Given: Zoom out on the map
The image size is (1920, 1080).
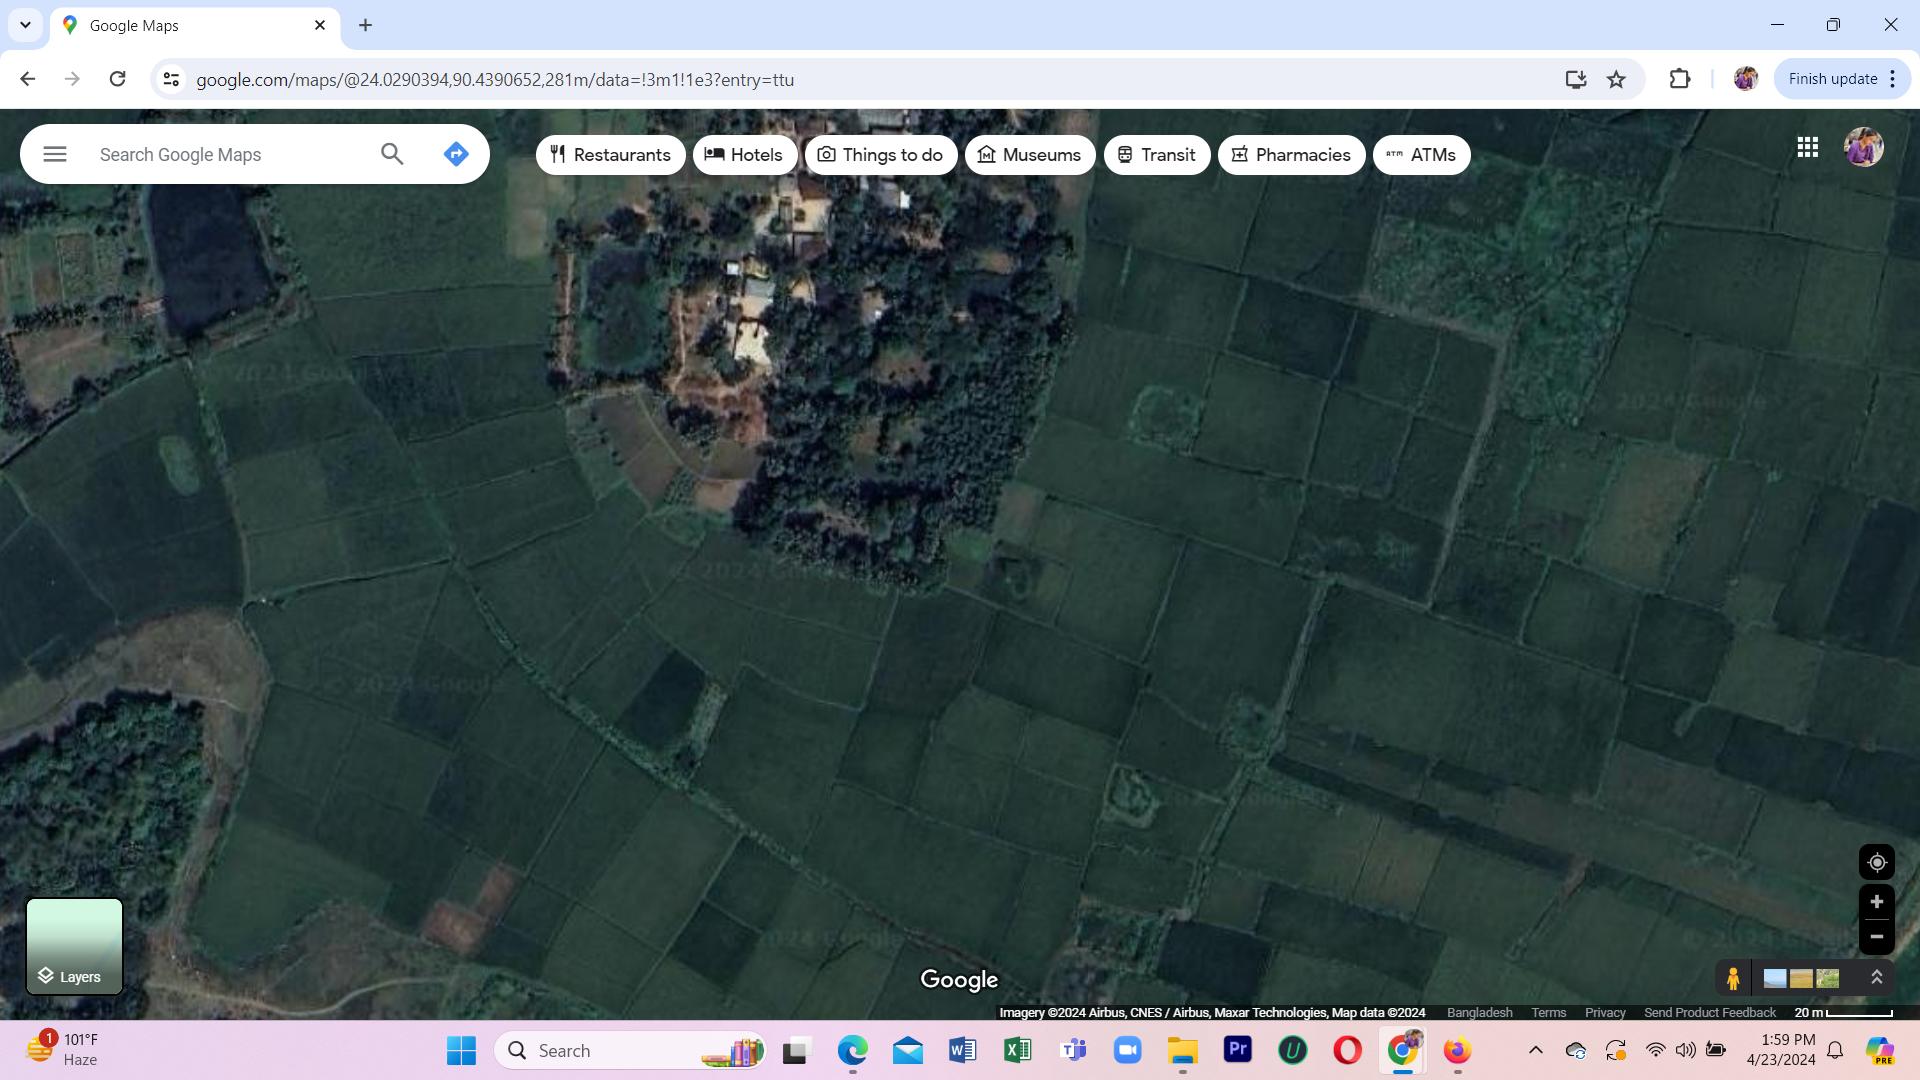Looking at the screenshot, I should point(1877,937).
